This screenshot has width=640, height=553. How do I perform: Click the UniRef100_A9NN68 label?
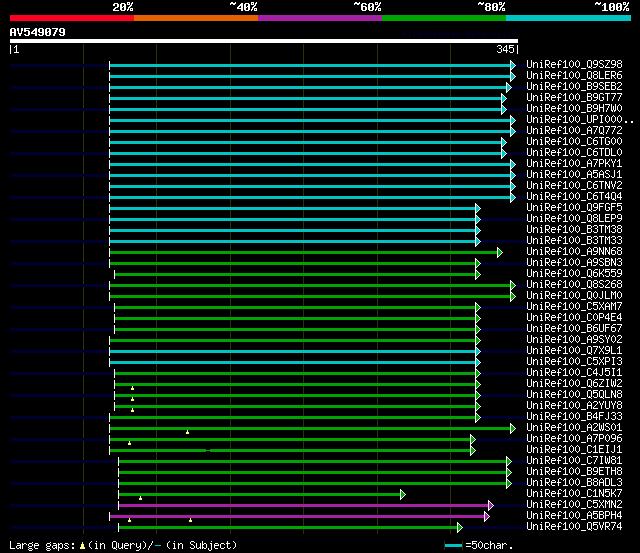tap(574, 252)
